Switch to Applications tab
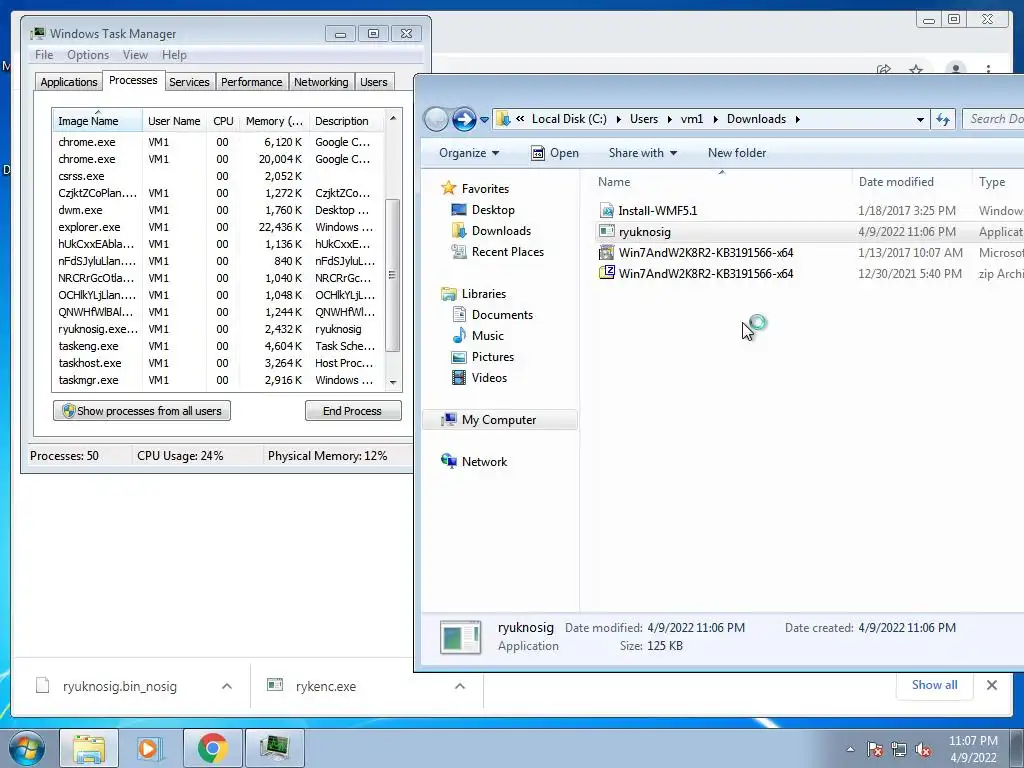Image resolution: width=1024 pixels, height=768 pixels. pyautogui.click(x=69, y=82)
